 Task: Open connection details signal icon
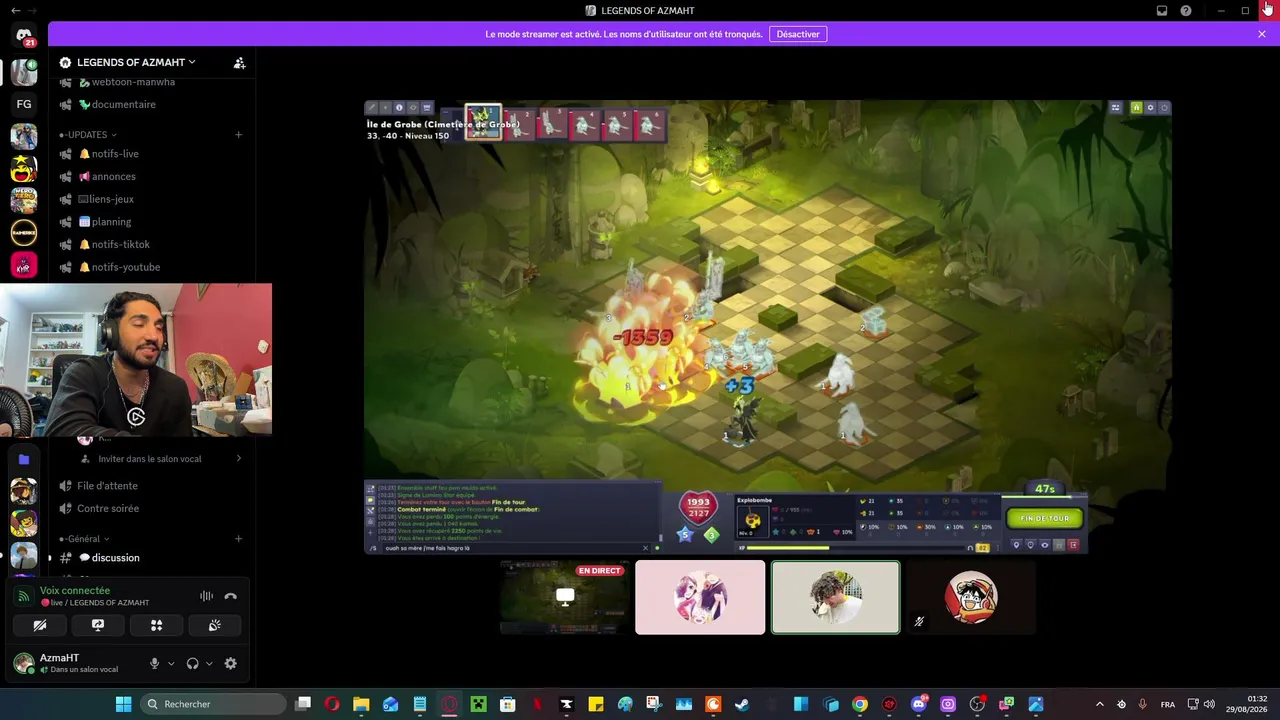(x=24, y=596)
